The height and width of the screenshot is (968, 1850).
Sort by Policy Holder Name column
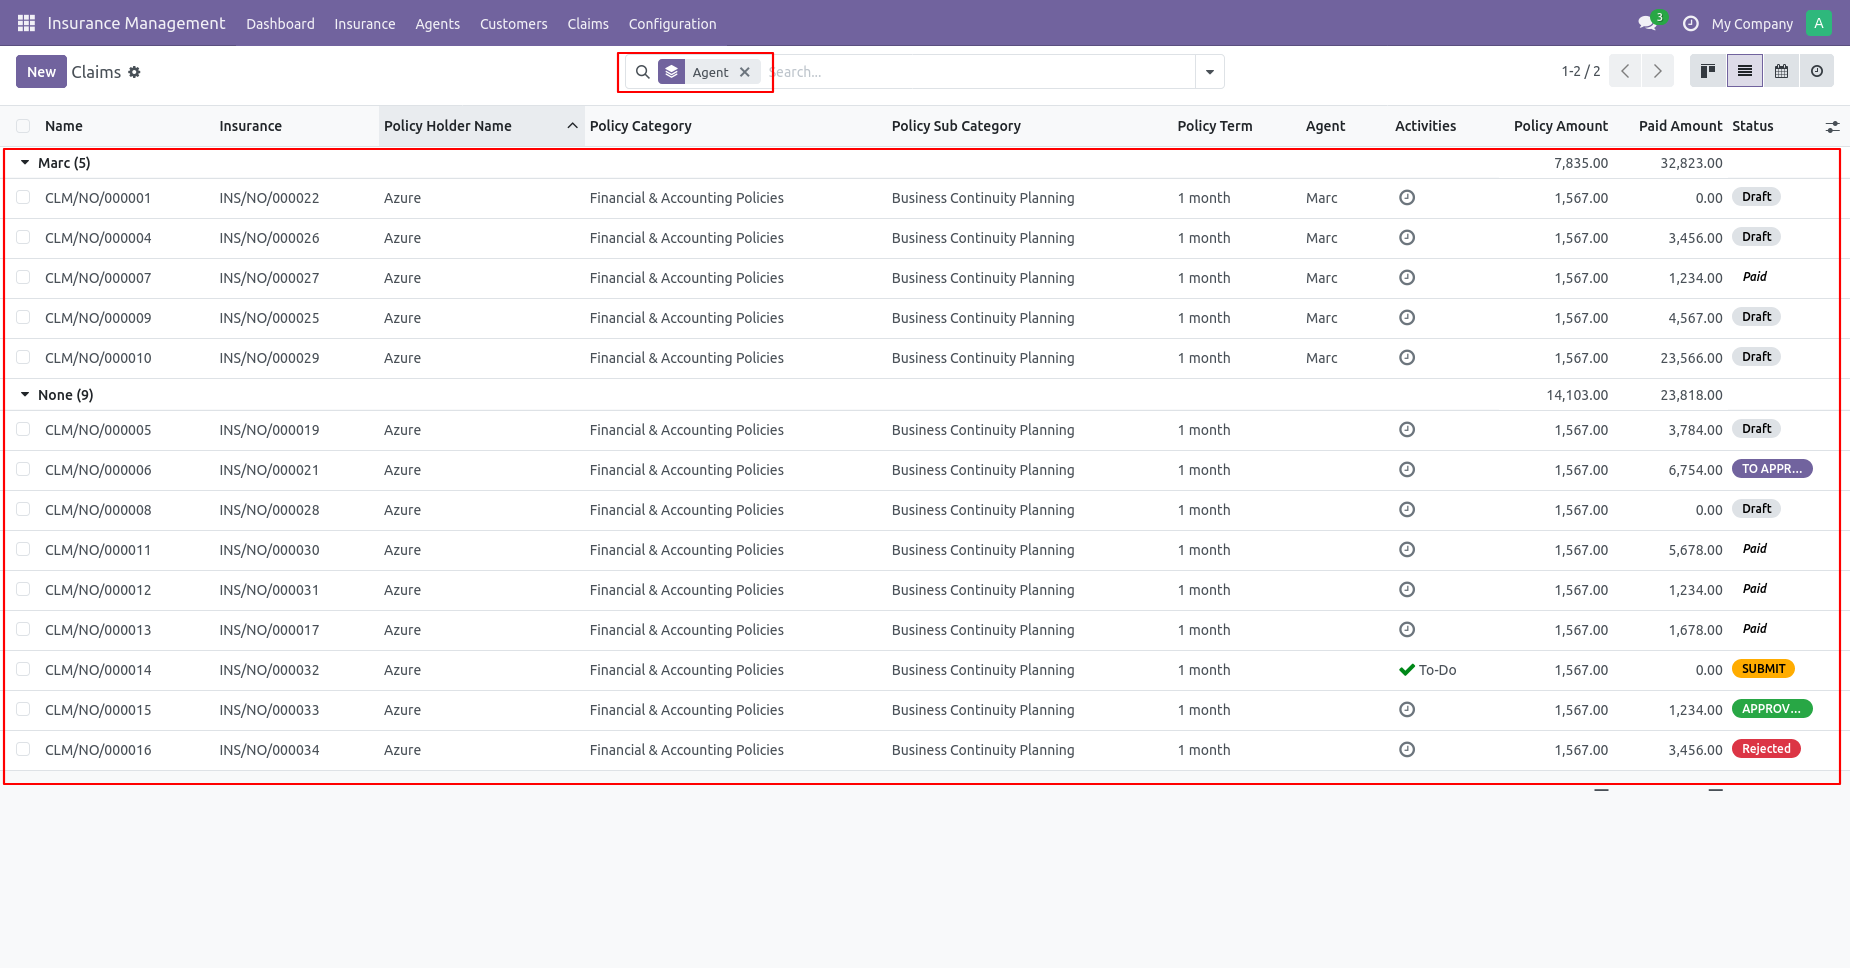(x=481, y=126)
